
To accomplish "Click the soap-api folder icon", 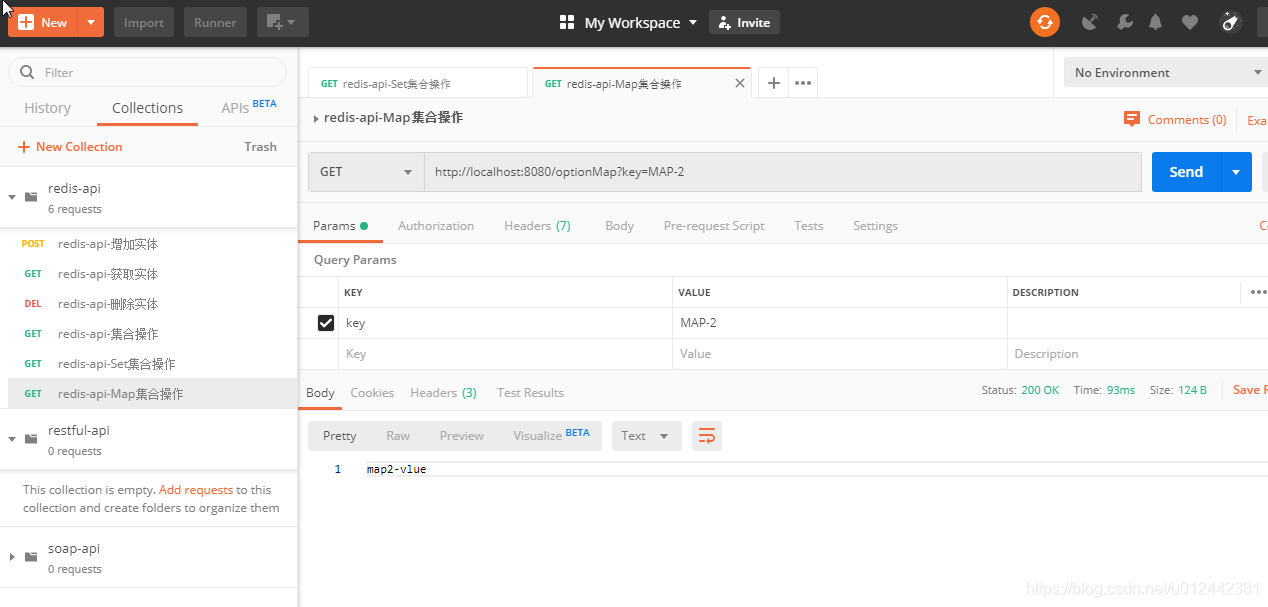I will coord(31,556).
